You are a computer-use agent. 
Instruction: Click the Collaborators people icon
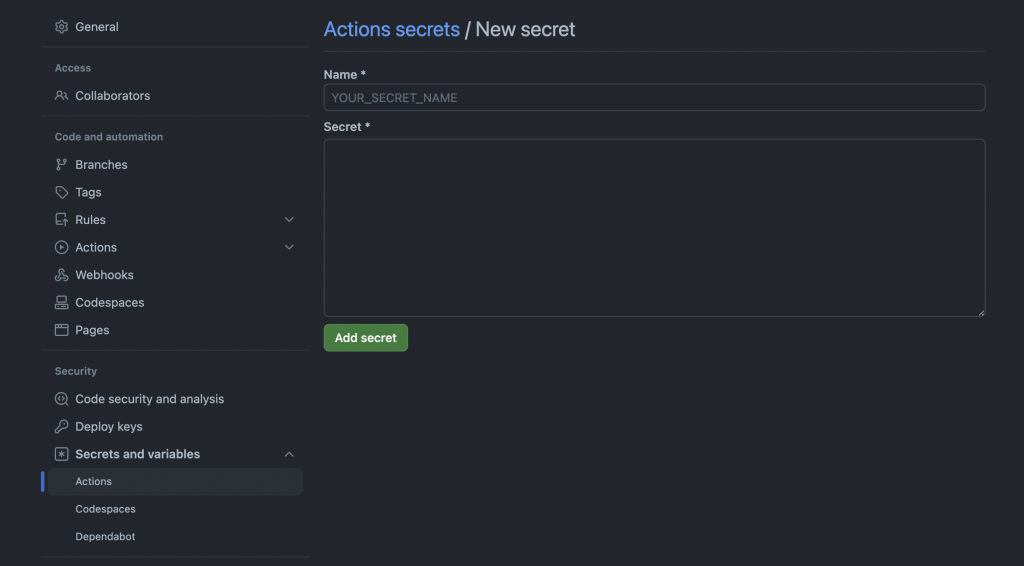click(x=62, y=96)
